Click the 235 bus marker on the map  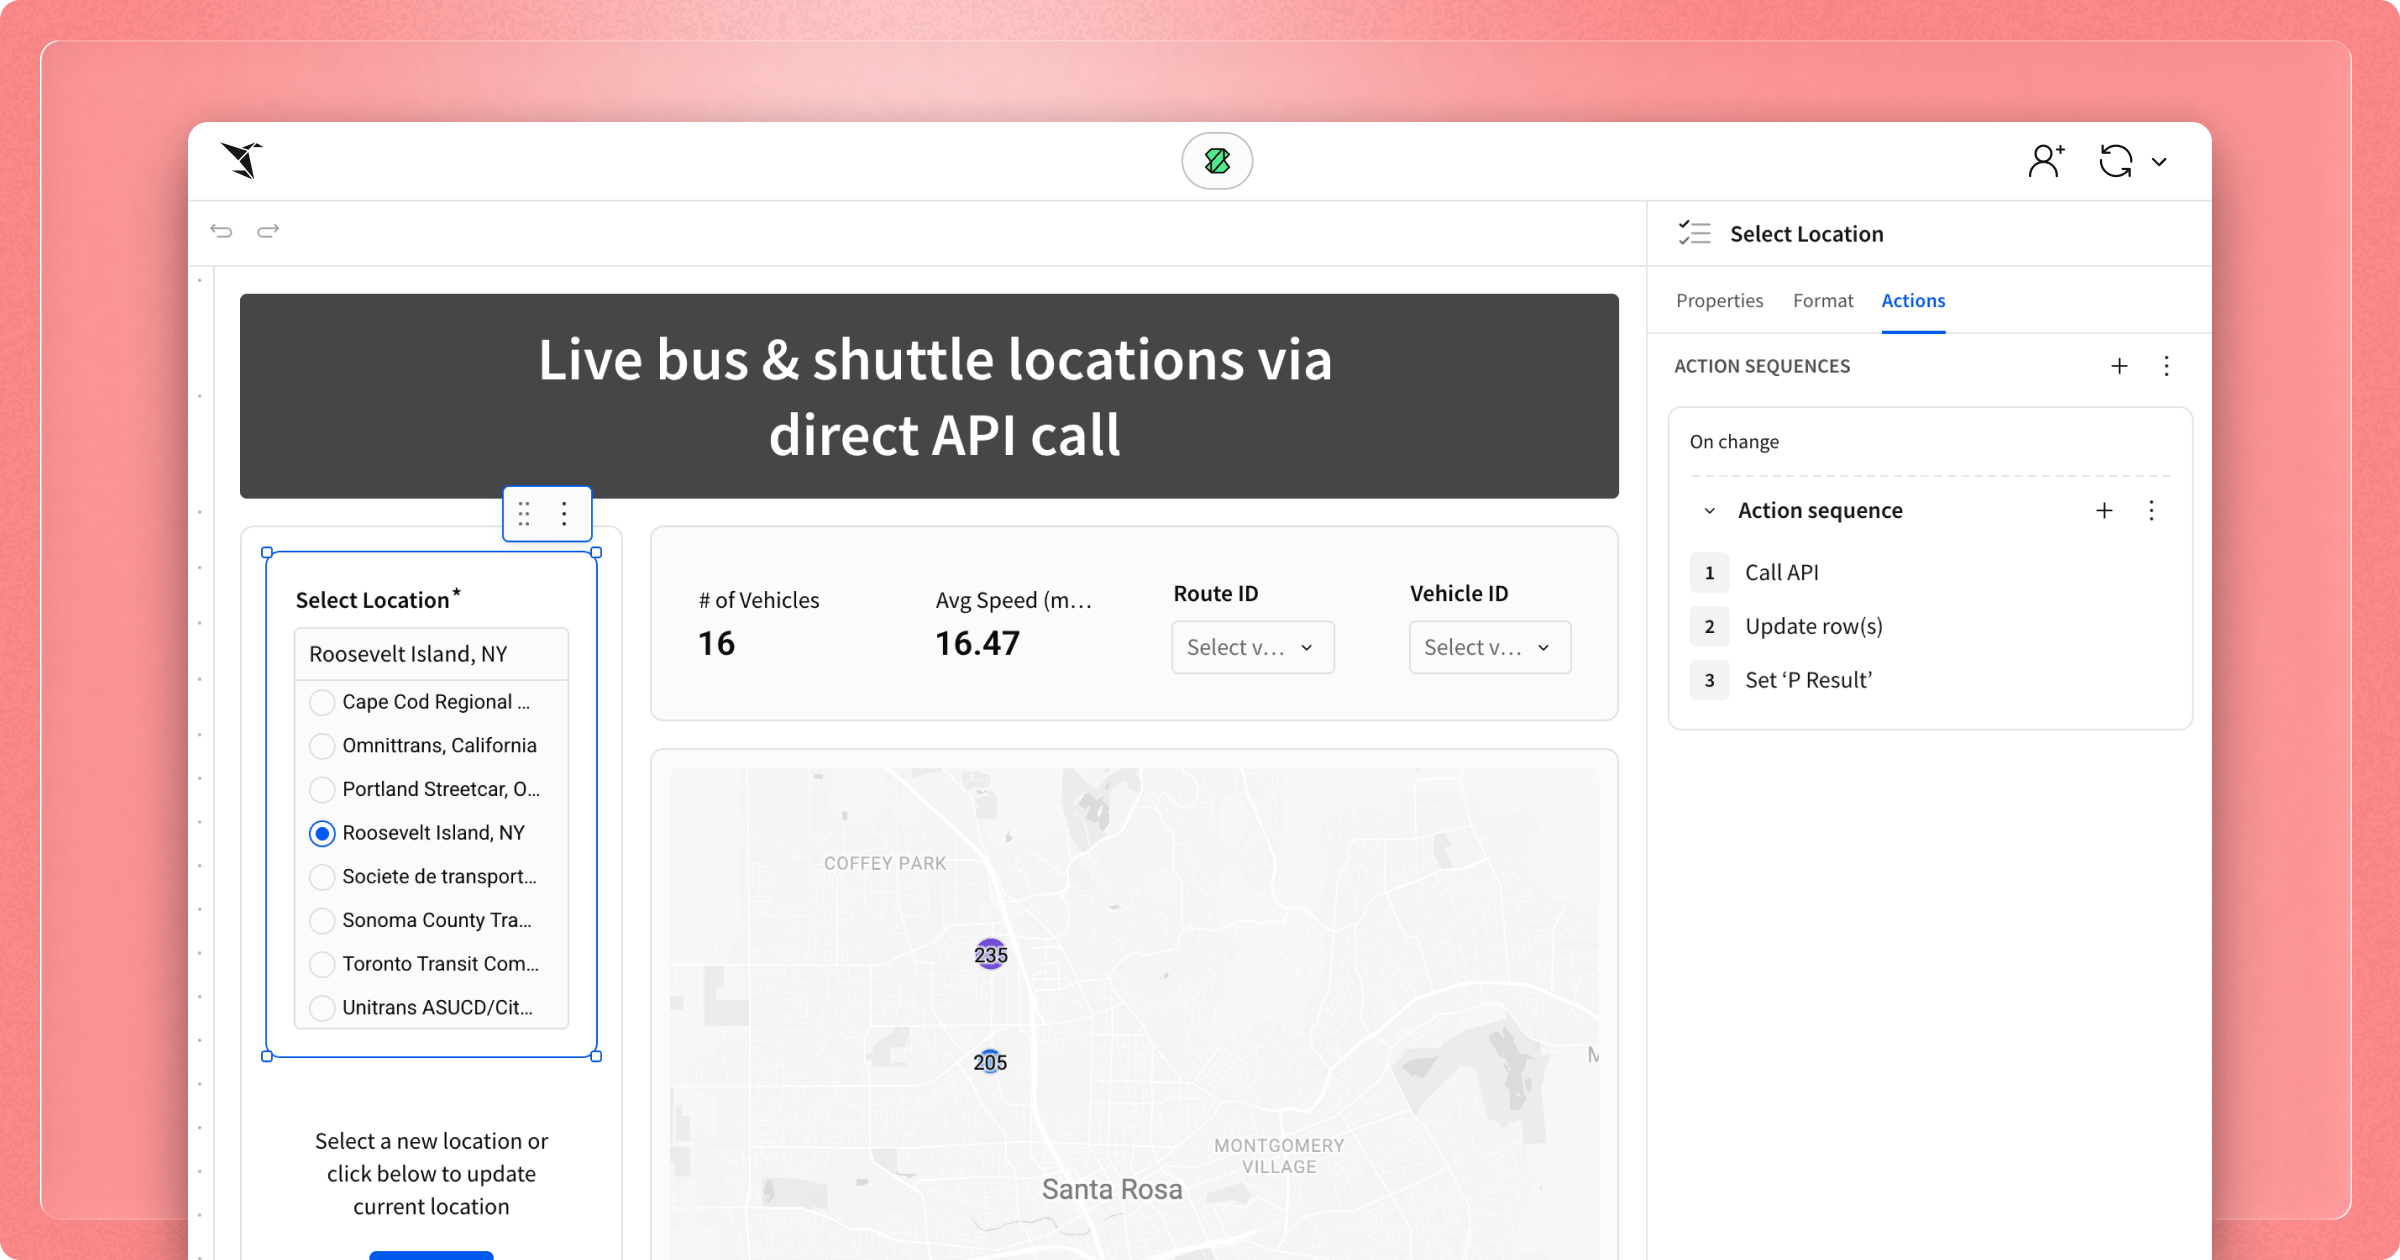click(x=991, y=955)
